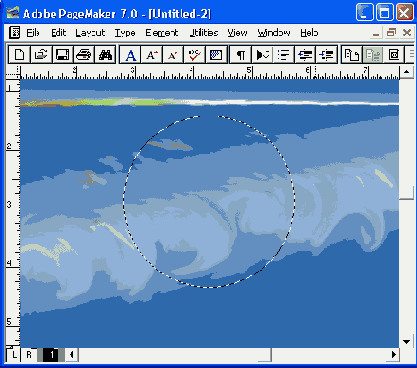Click the horizontal scrollbar right arrow
The image size is (417, 368).
(394, 355)
